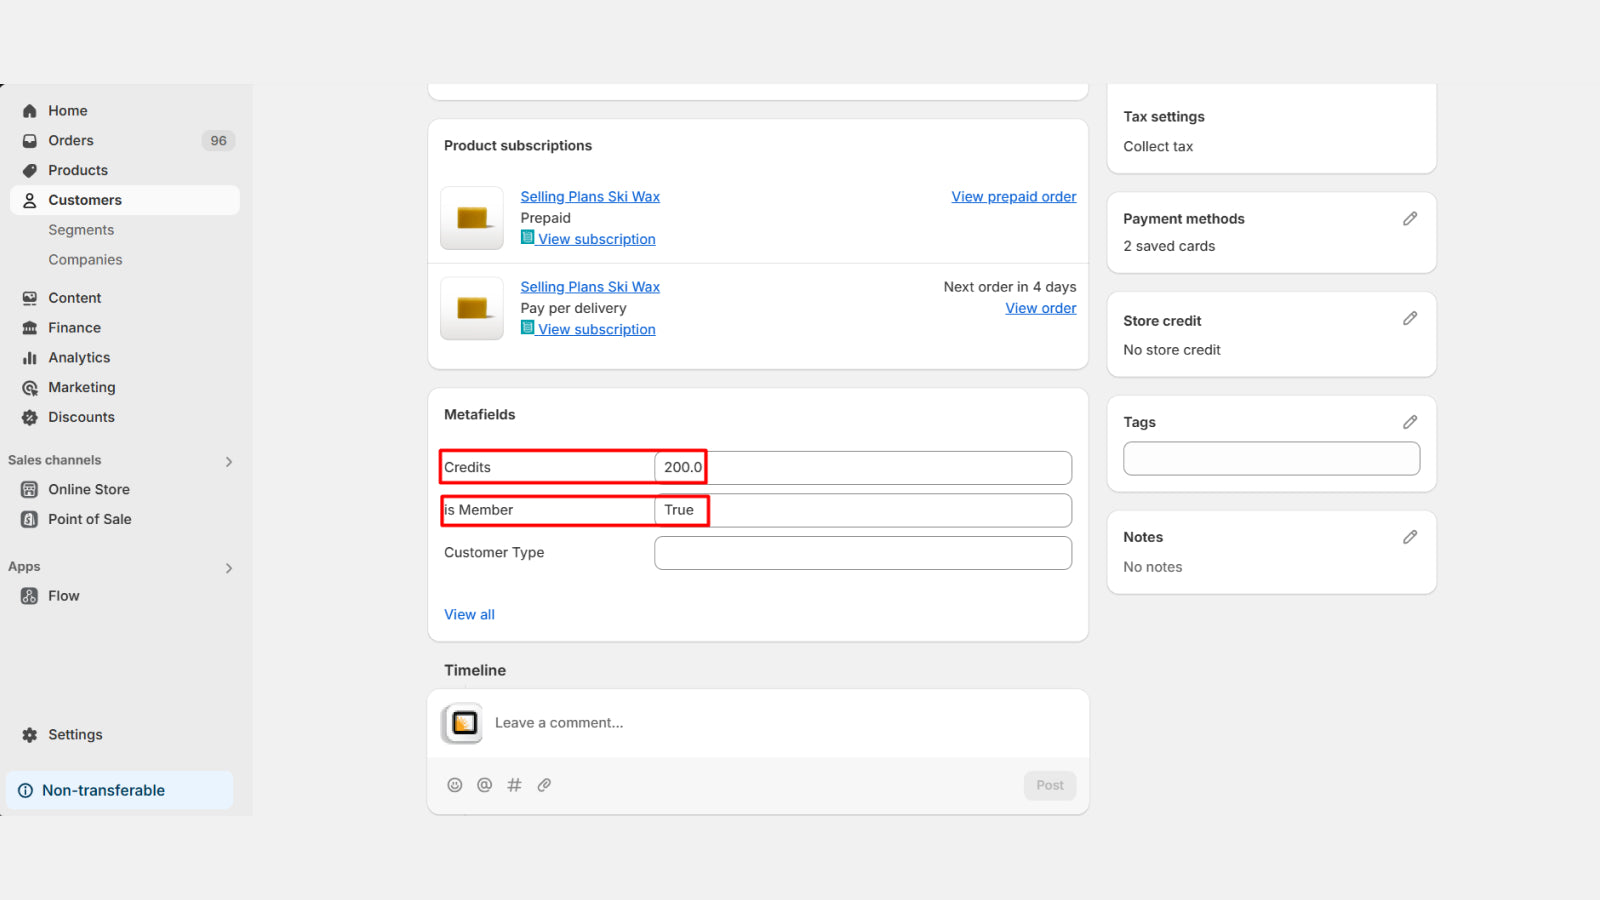
Task: View all metafields
Action: (469, 614)
